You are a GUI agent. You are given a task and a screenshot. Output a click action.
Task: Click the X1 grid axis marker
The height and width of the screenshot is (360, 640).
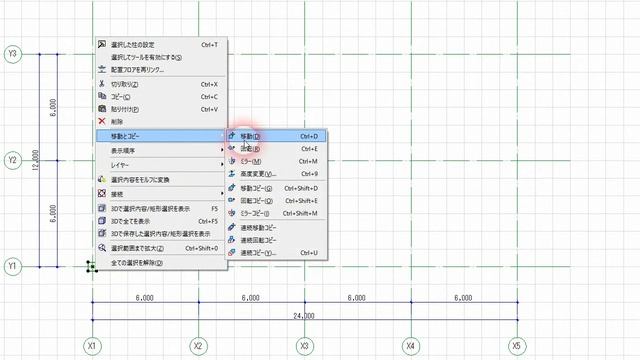(x=92, y=346)
